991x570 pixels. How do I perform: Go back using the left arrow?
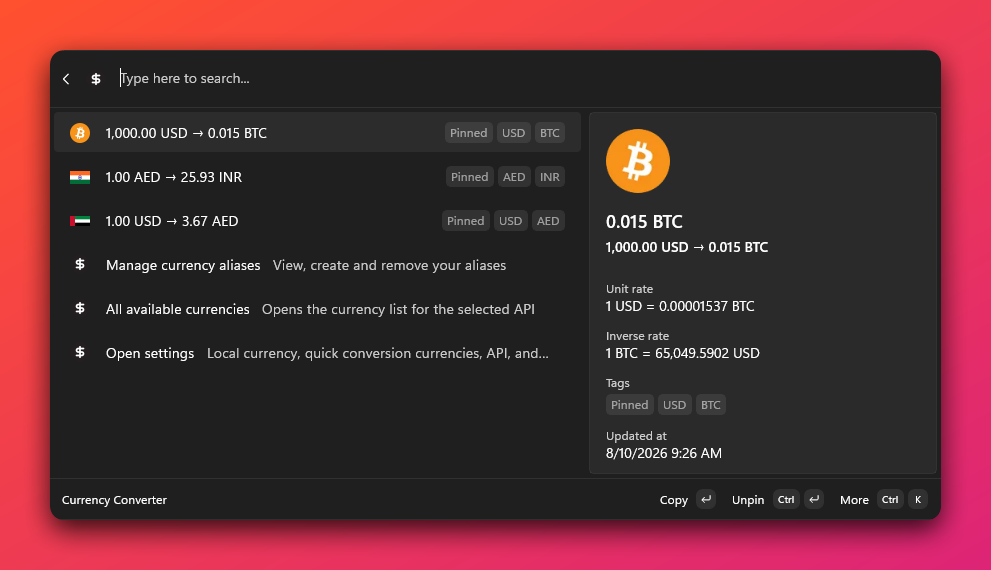66,79
